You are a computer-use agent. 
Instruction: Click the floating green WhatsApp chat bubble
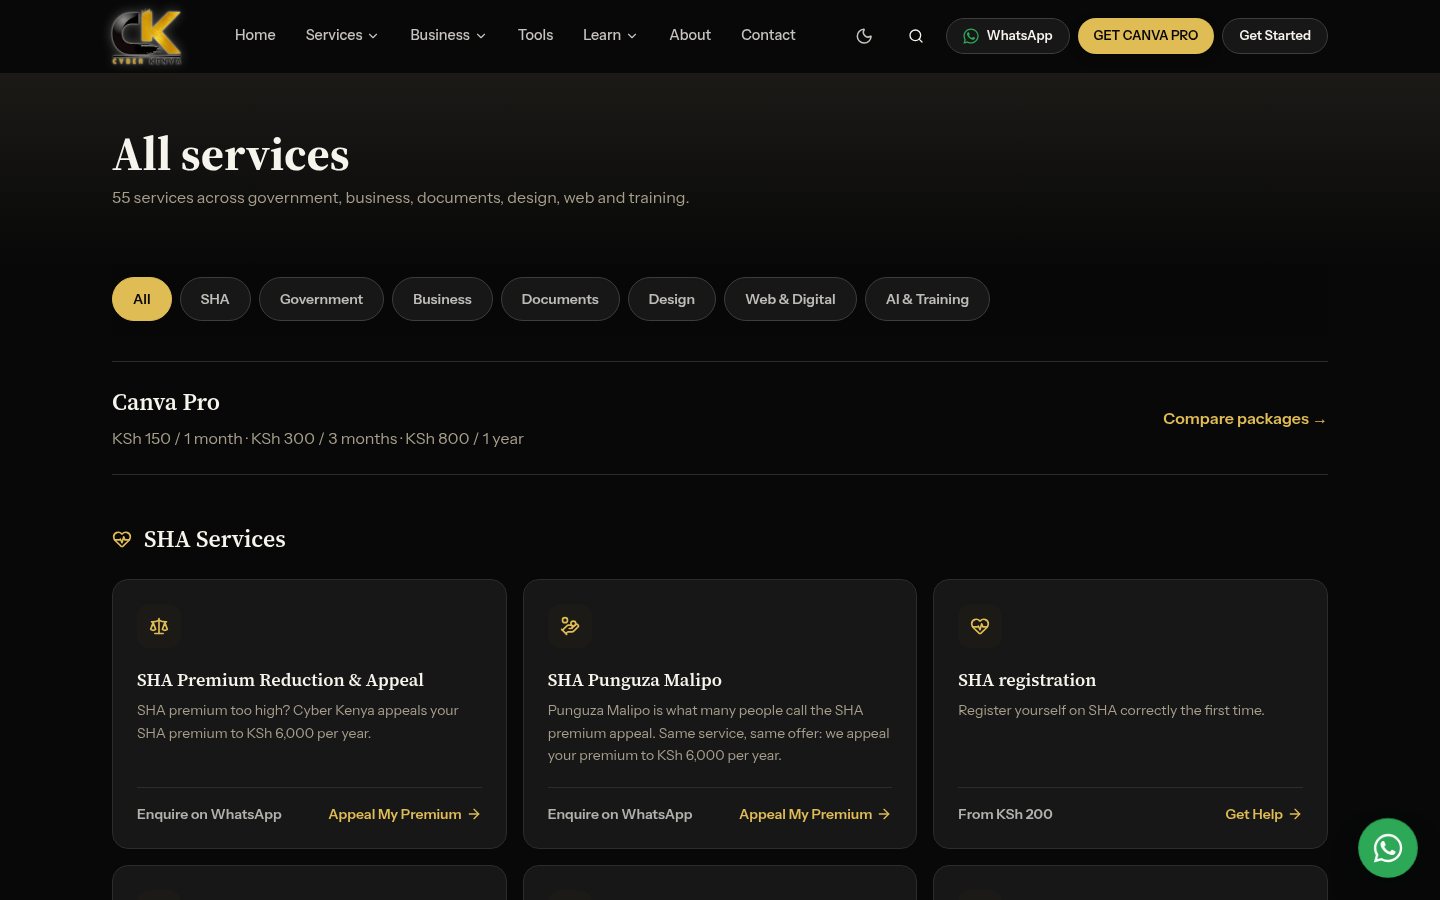[1387, 848]
